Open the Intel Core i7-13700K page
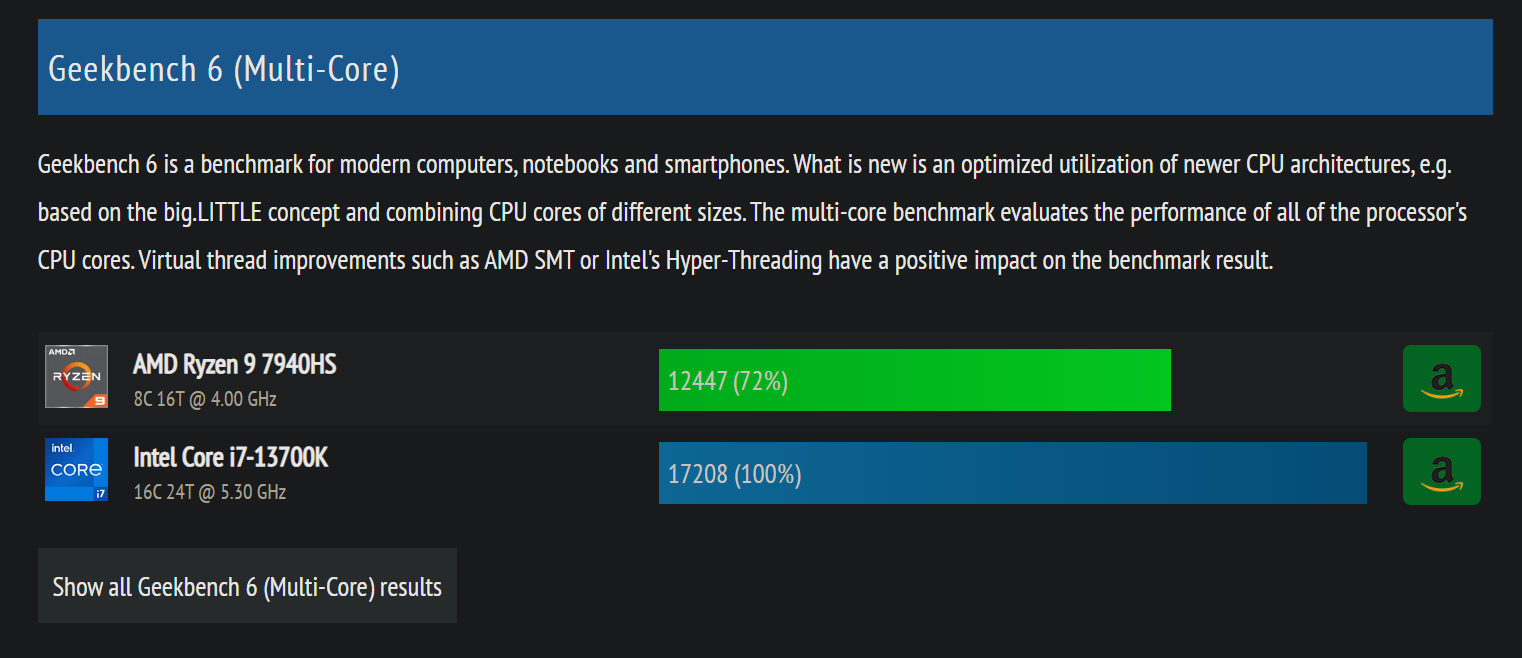 [230, 458]
